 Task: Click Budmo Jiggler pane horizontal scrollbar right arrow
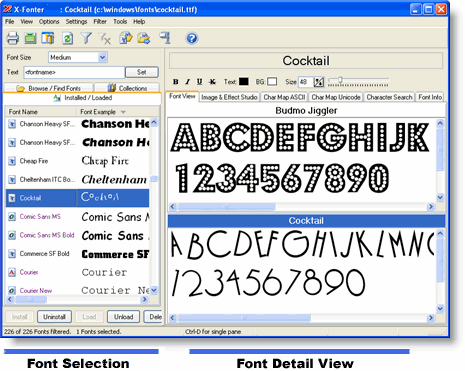point(431,207)
